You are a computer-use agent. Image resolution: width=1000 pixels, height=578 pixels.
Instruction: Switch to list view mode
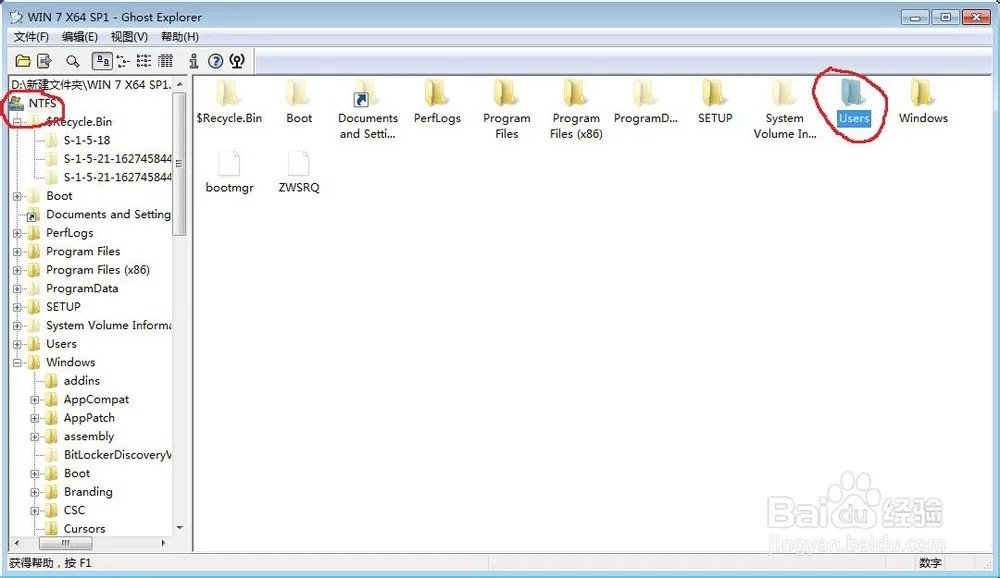[x=144, y=61]
